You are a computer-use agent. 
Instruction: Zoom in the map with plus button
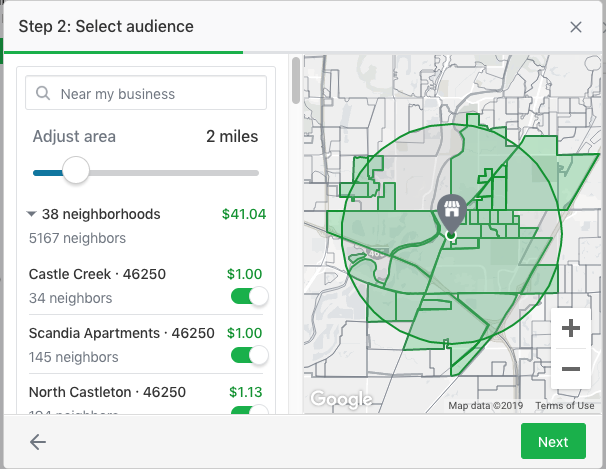click(571, 328)
